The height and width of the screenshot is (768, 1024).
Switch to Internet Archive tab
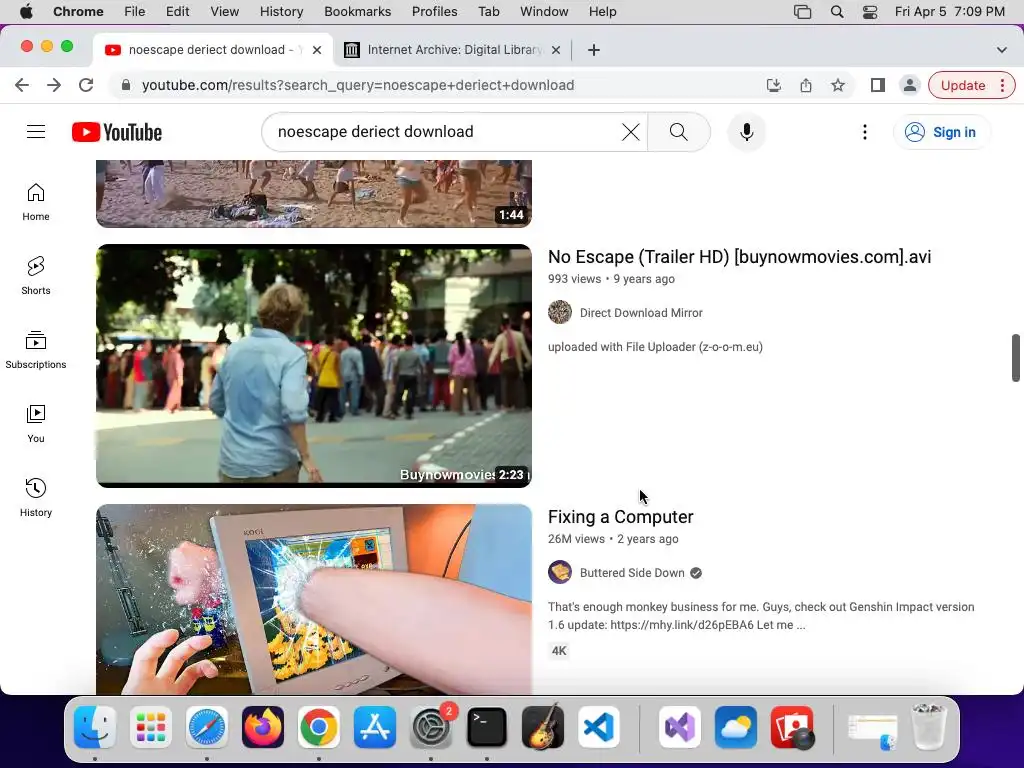pyautogui.click(x=453, y=50)
